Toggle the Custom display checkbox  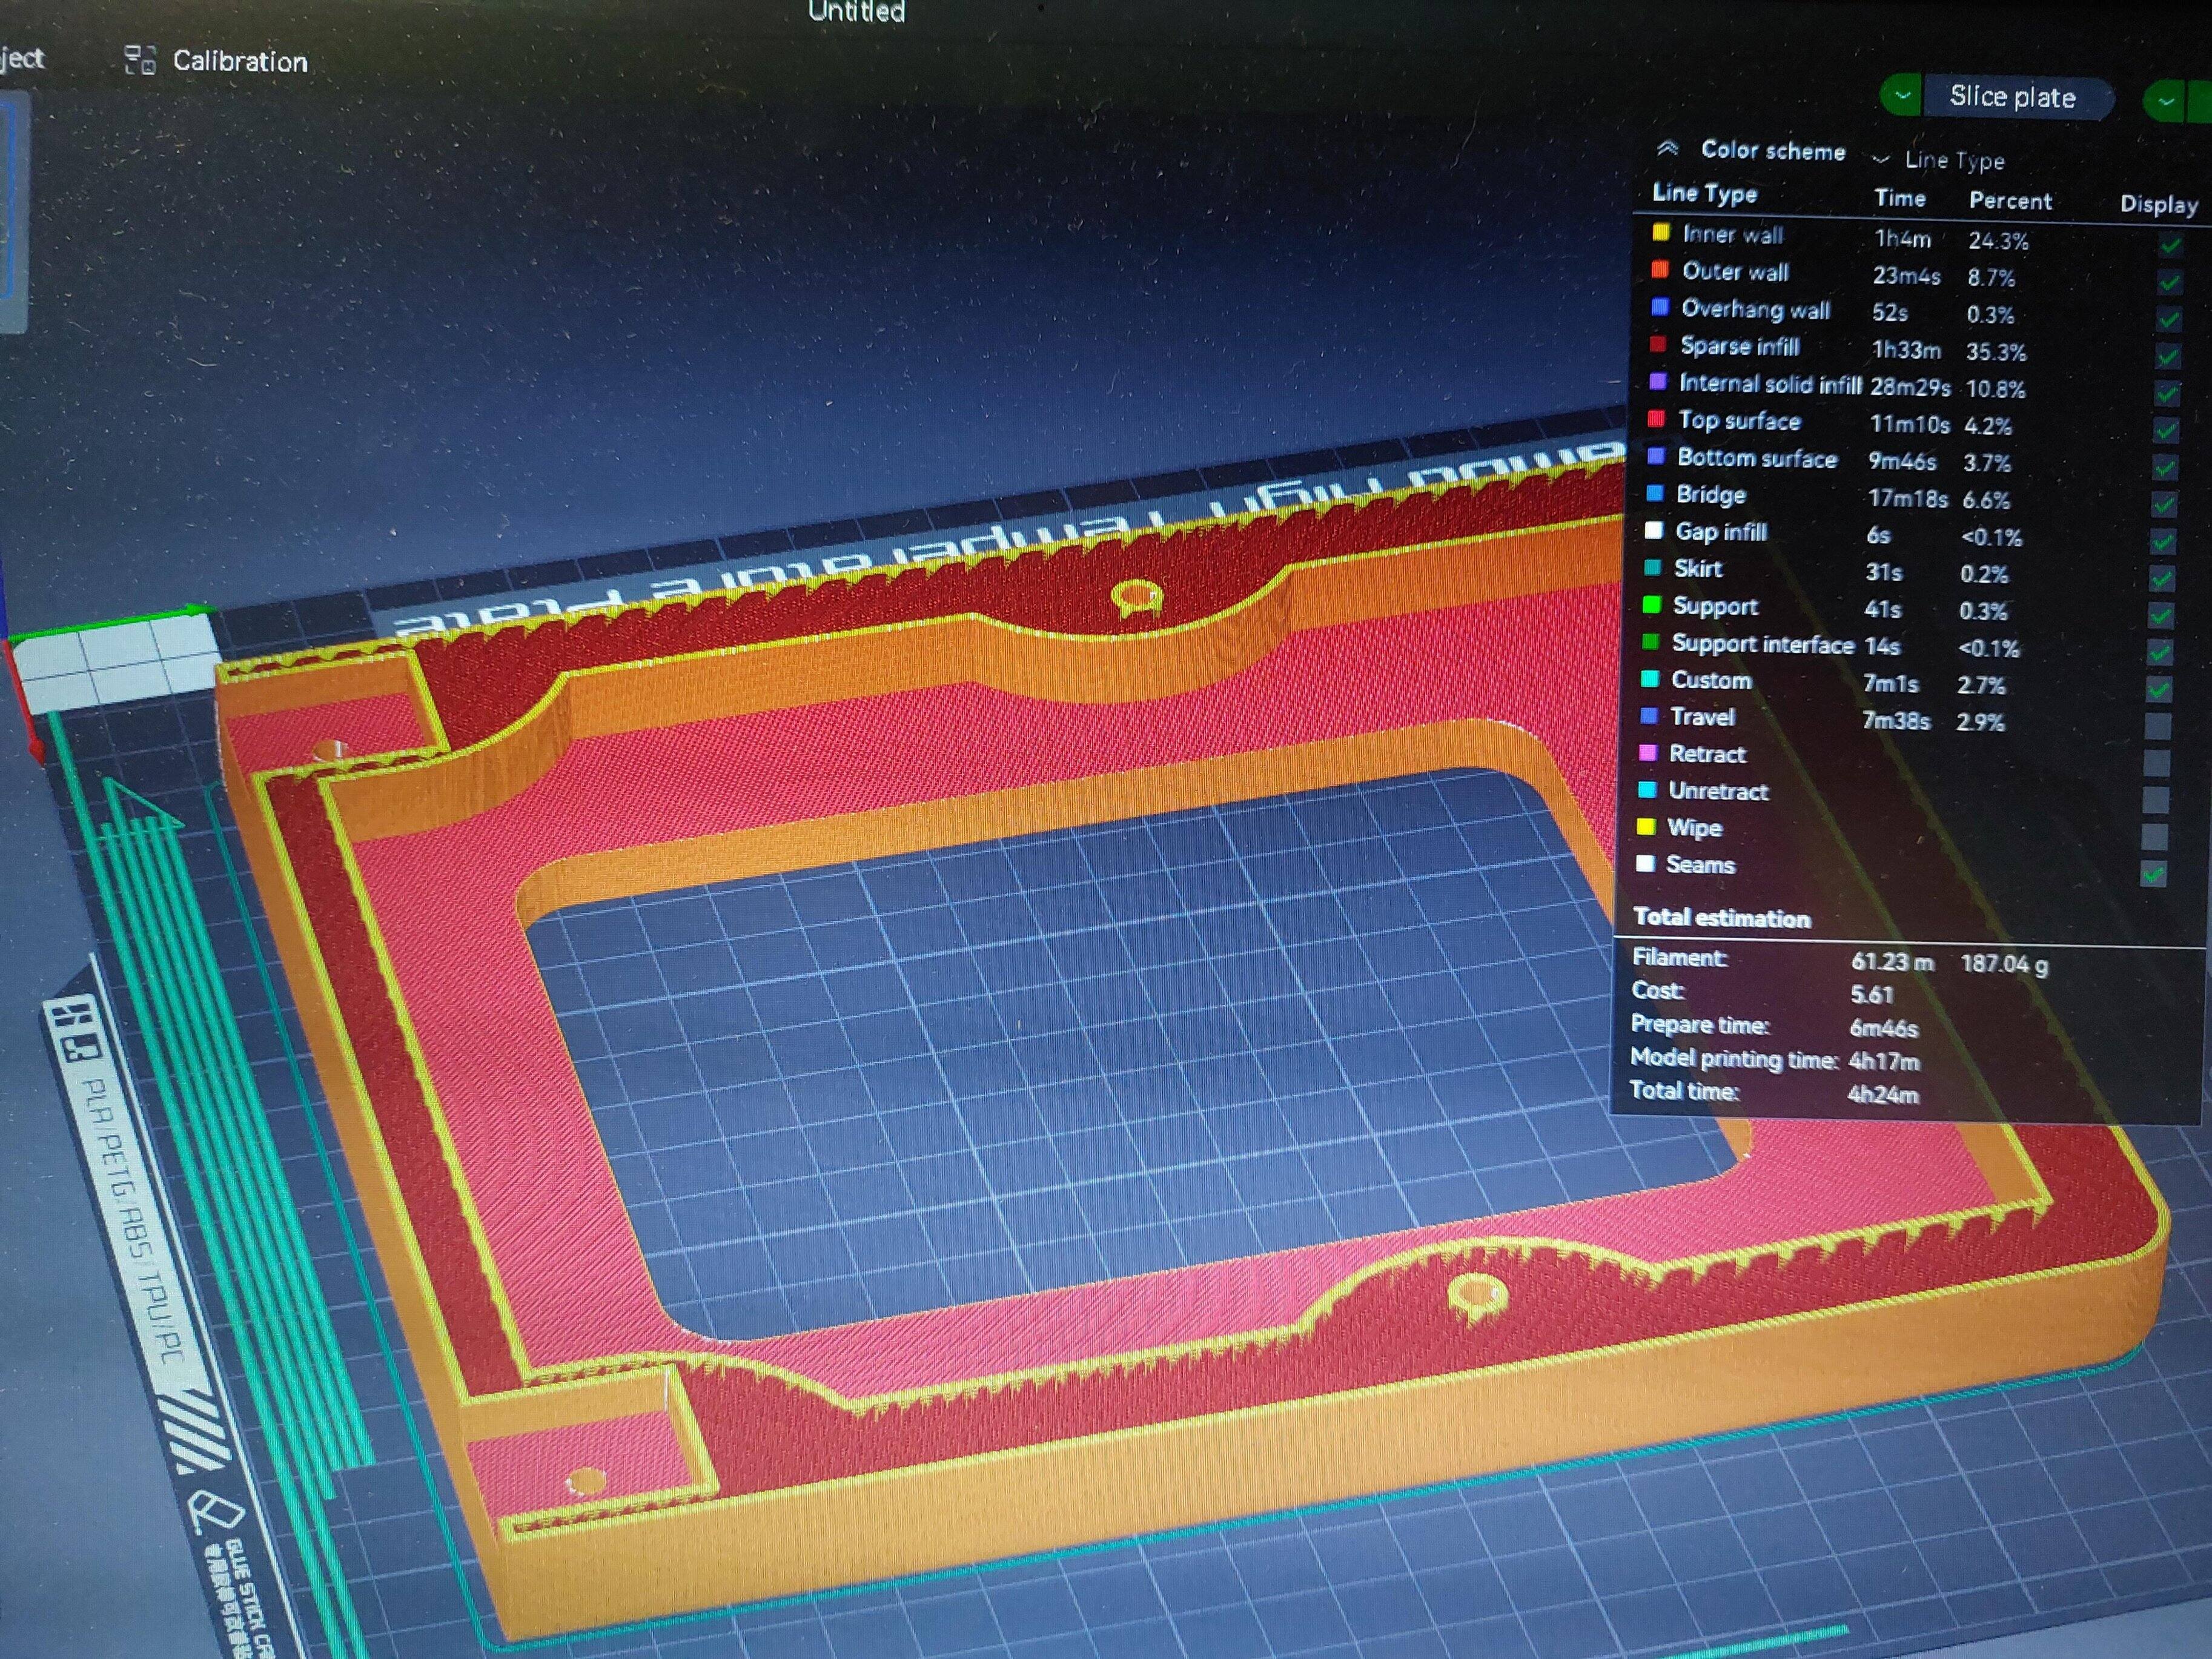(x=2159, y=689)
